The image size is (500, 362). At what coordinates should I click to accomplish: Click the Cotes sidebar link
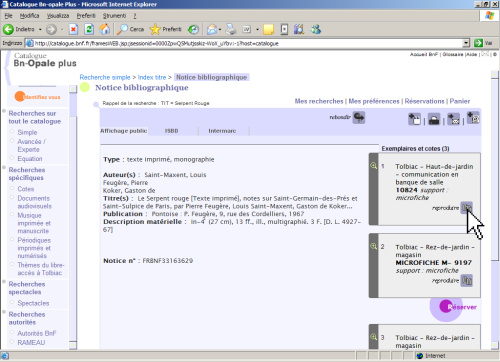click(26, 189)
